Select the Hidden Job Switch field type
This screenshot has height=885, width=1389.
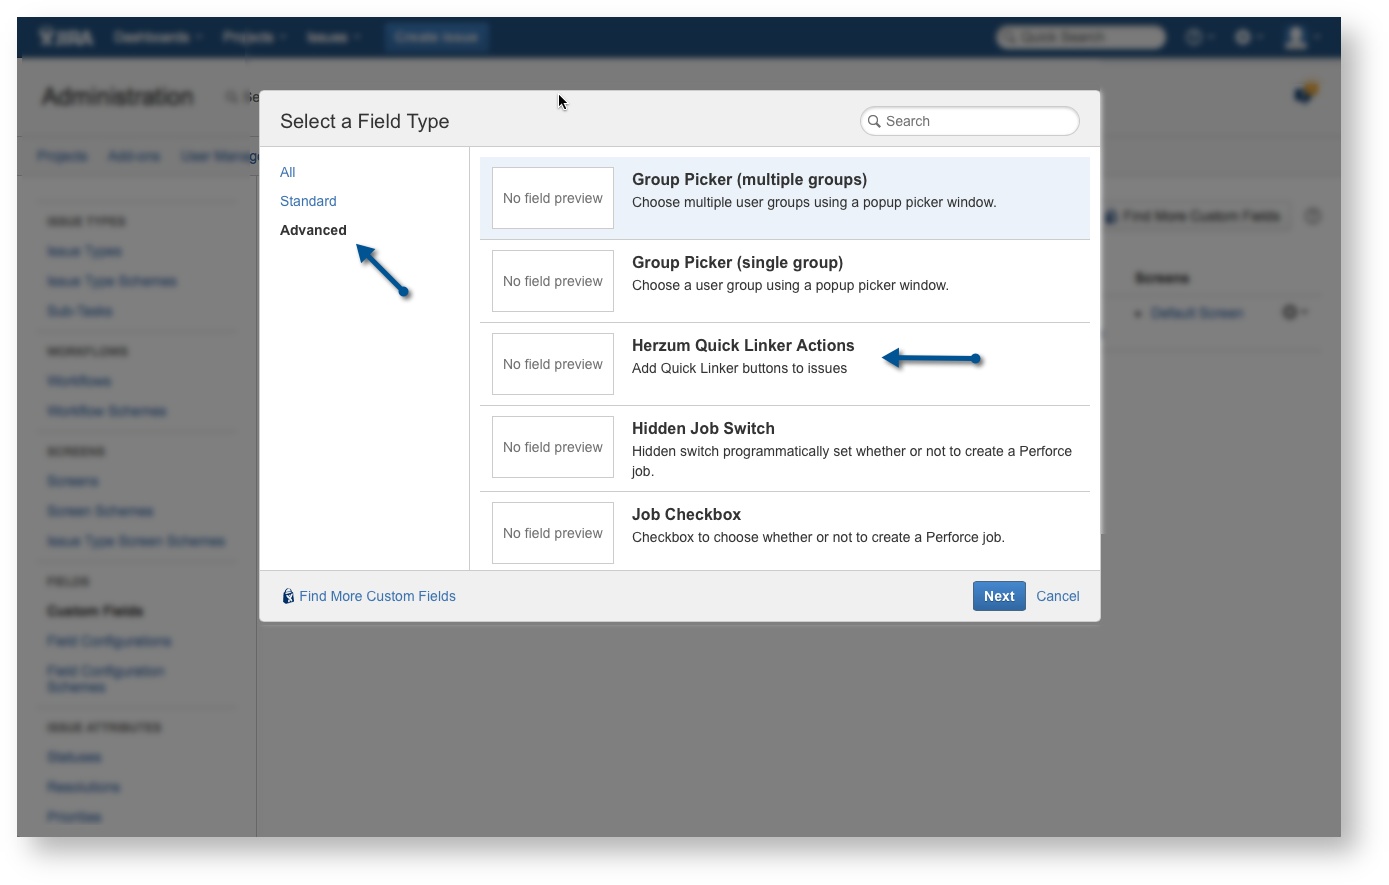703,429
